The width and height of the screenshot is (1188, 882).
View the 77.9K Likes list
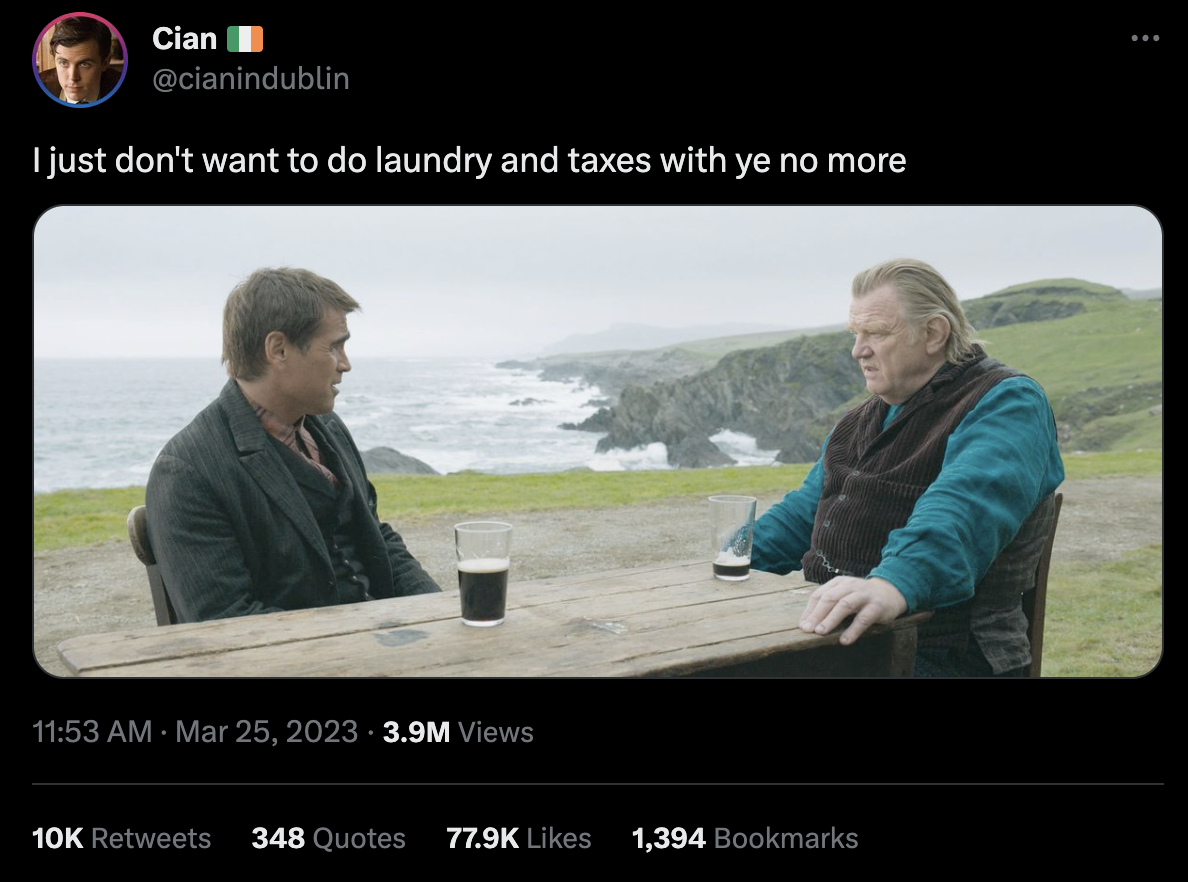[519, 838]
